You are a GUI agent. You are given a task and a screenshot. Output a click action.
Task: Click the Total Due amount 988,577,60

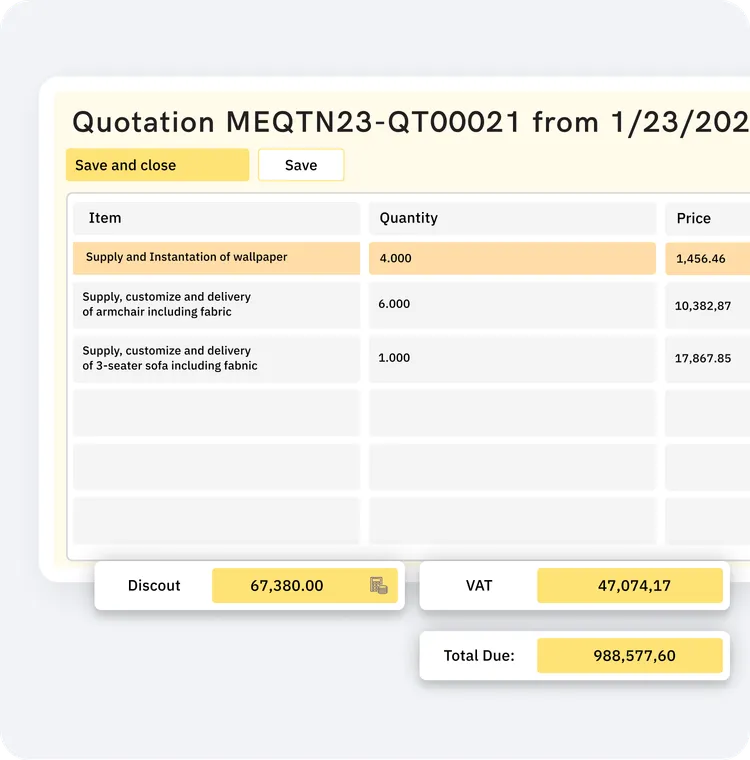point(630,655)
